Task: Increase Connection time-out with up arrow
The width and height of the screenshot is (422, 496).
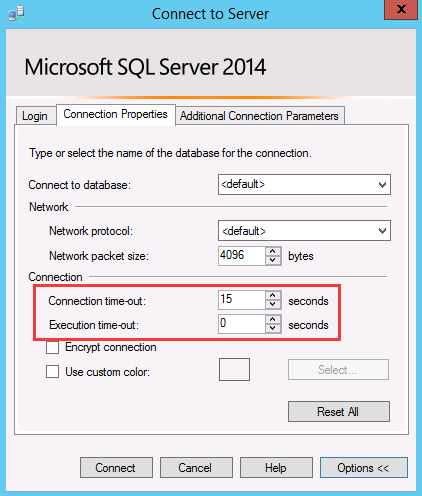Action: click(273, 295)
